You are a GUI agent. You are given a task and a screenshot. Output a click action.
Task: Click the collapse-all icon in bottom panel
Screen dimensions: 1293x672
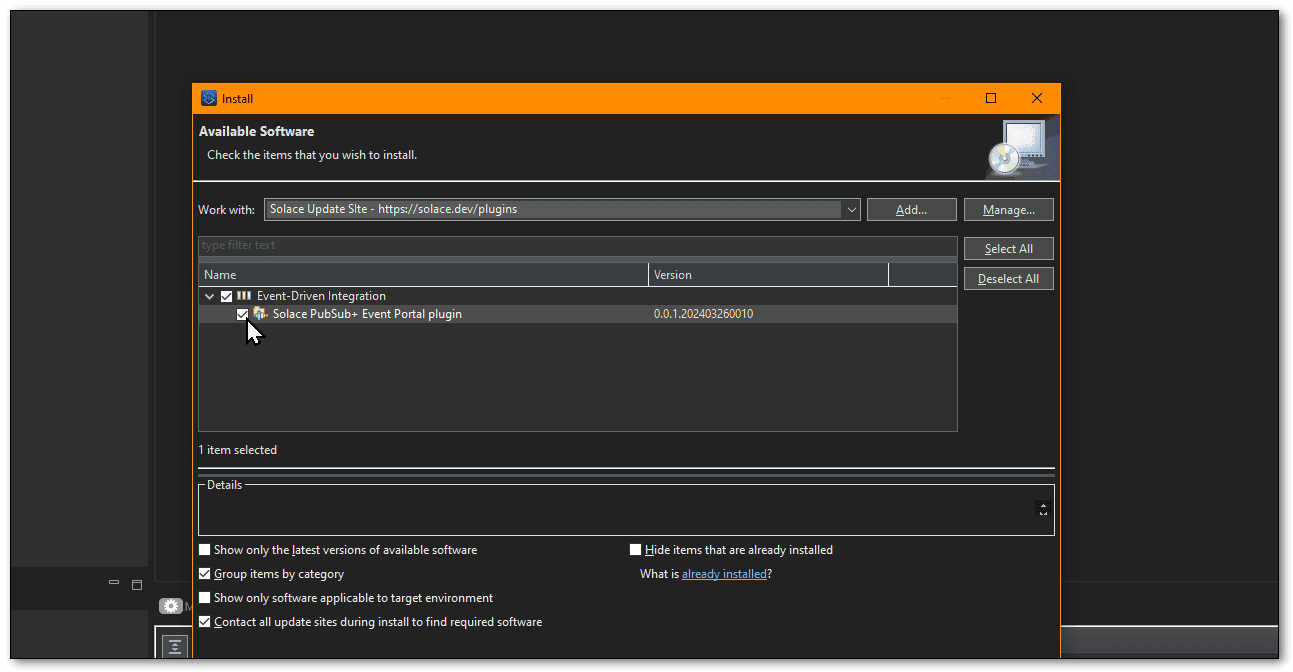(176, 647)
